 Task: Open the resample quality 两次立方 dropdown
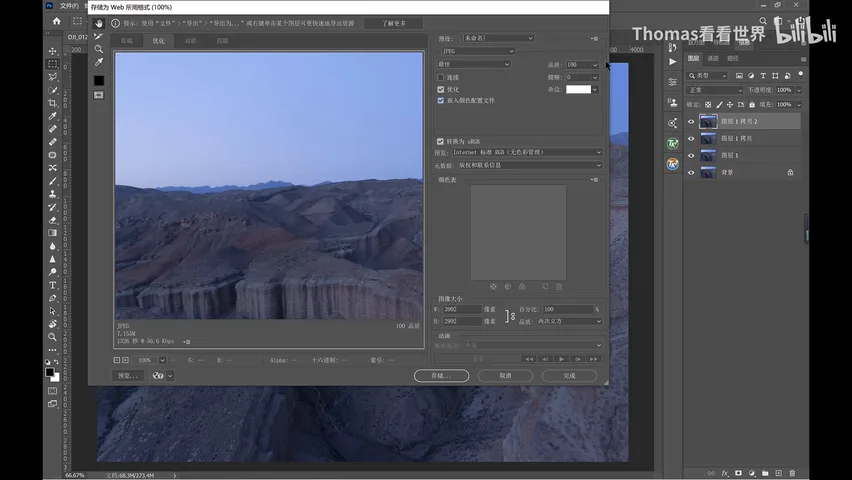(x=569, y=321)
